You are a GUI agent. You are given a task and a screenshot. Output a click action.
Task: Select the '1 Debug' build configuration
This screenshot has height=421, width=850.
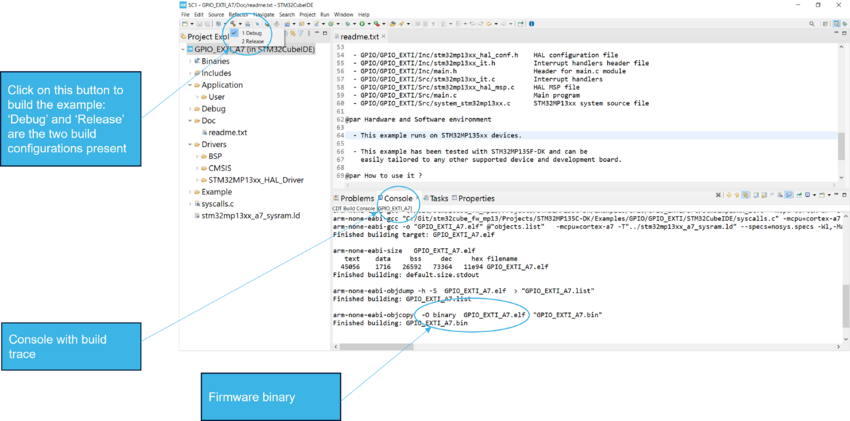click(252, 33)
